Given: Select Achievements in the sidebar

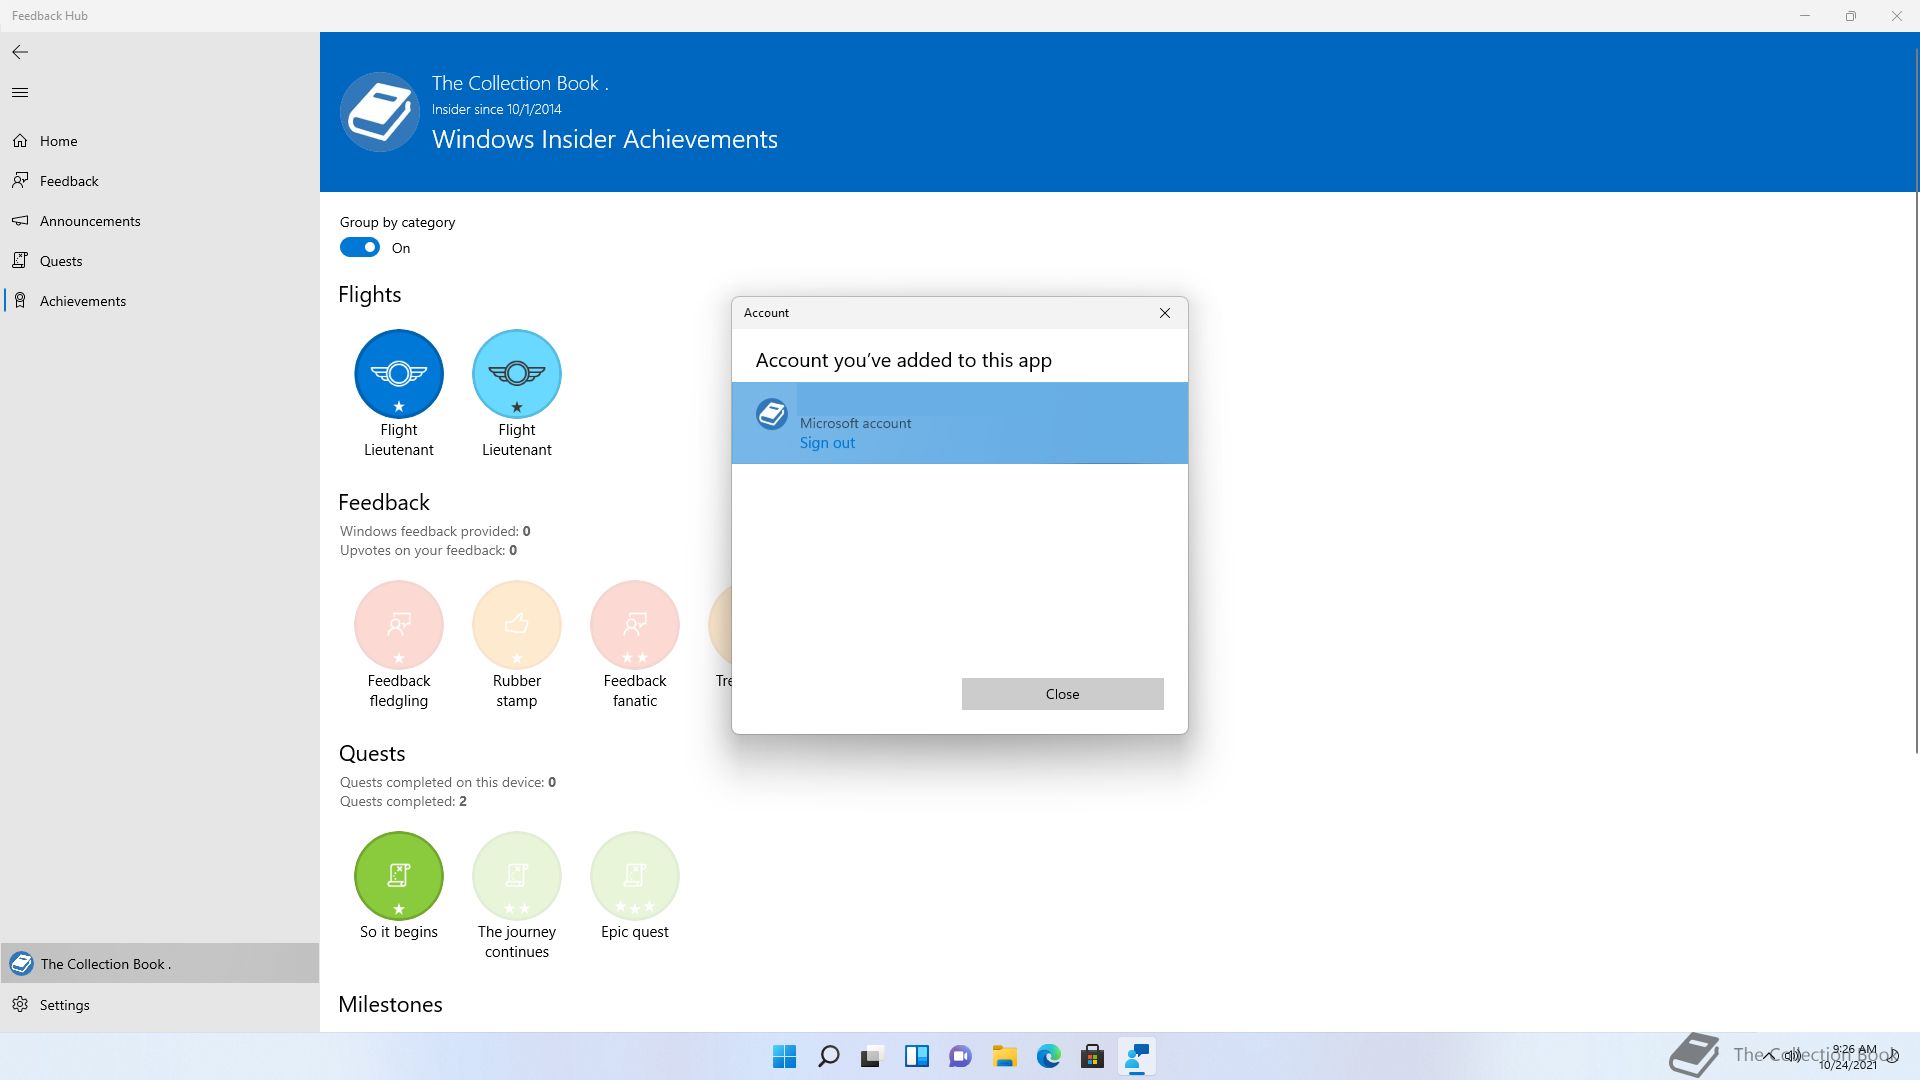Looking at the screenshot, I should pos(160,301).
